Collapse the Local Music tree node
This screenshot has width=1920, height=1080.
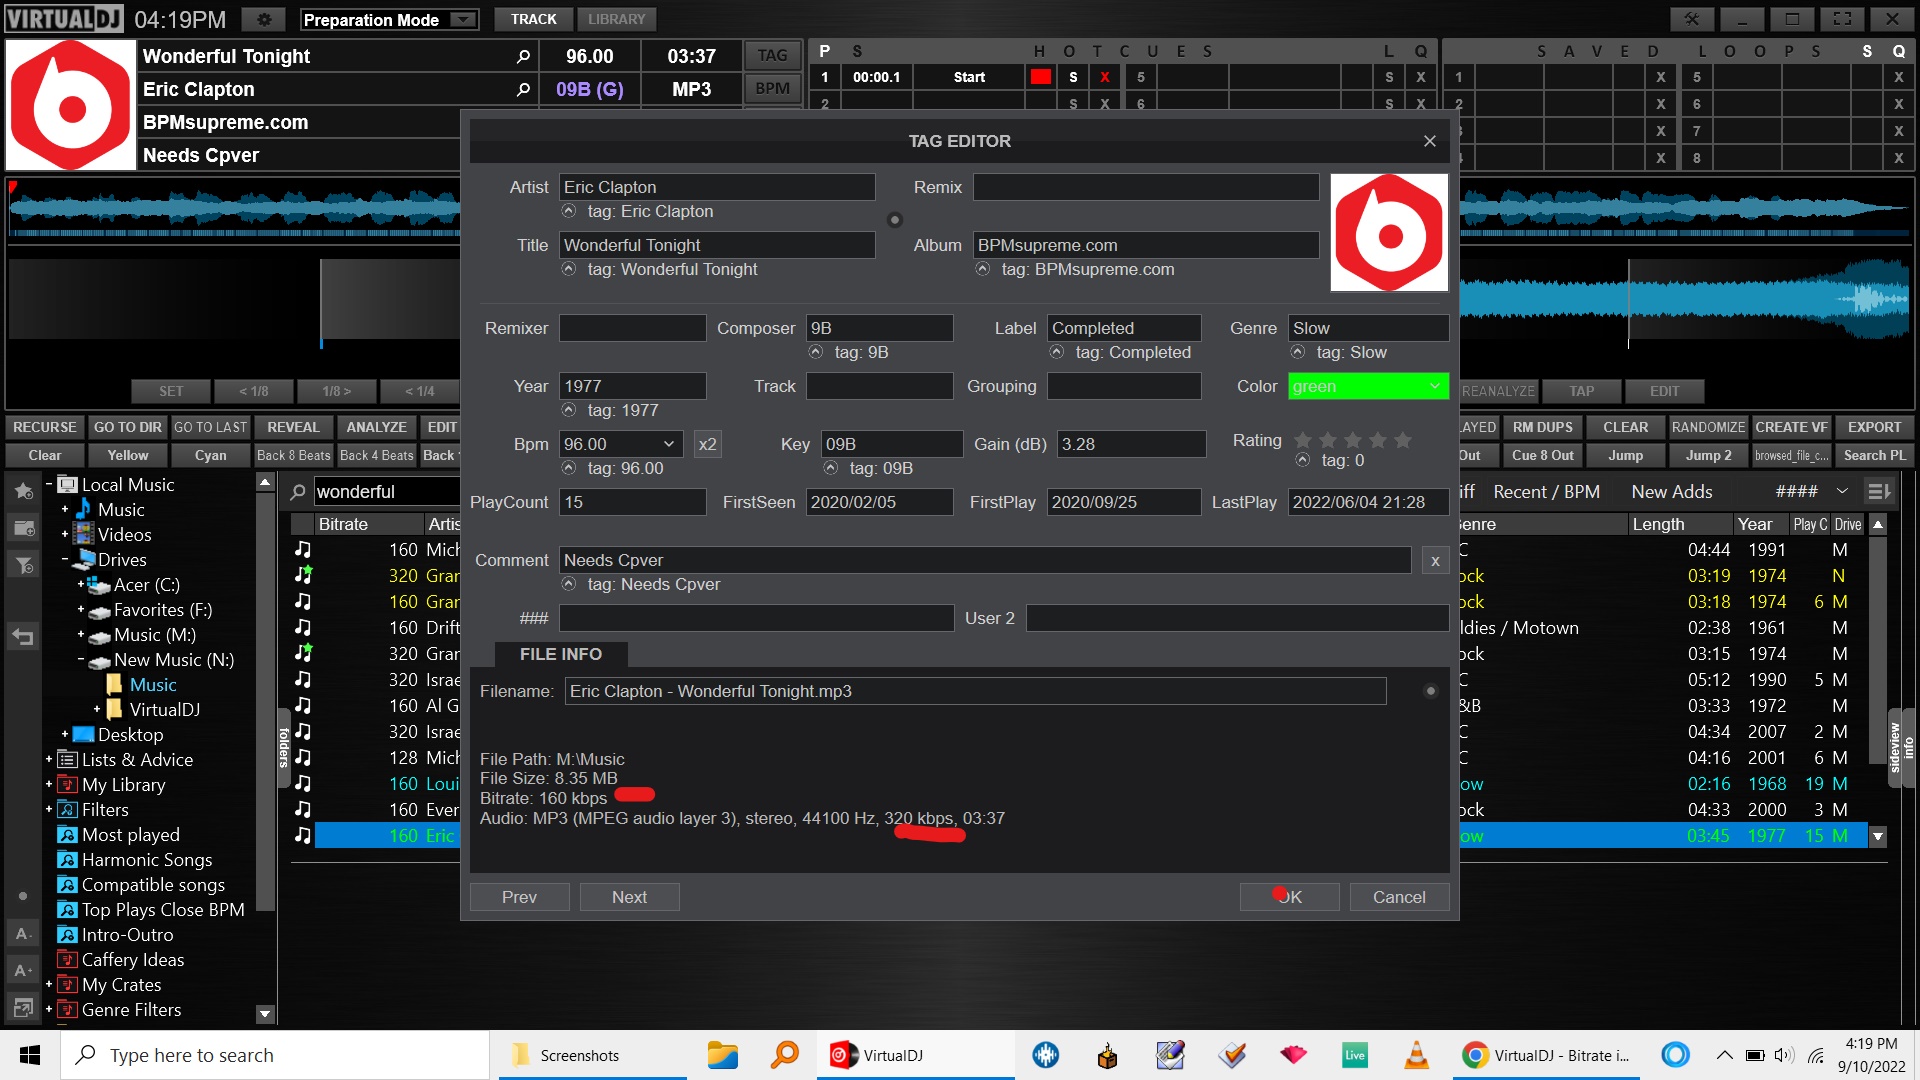point(49,484)
